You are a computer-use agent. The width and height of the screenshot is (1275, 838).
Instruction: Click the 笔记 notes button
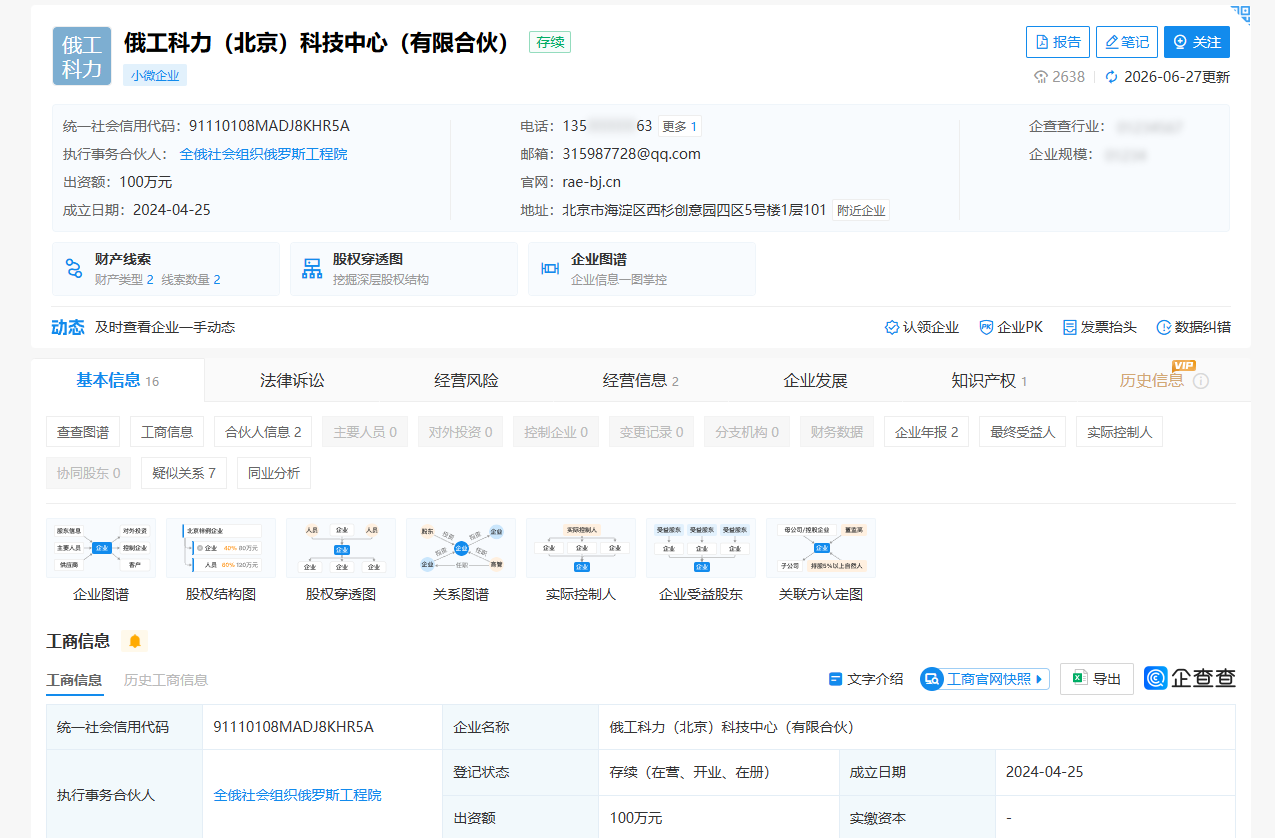[1127, 42]
